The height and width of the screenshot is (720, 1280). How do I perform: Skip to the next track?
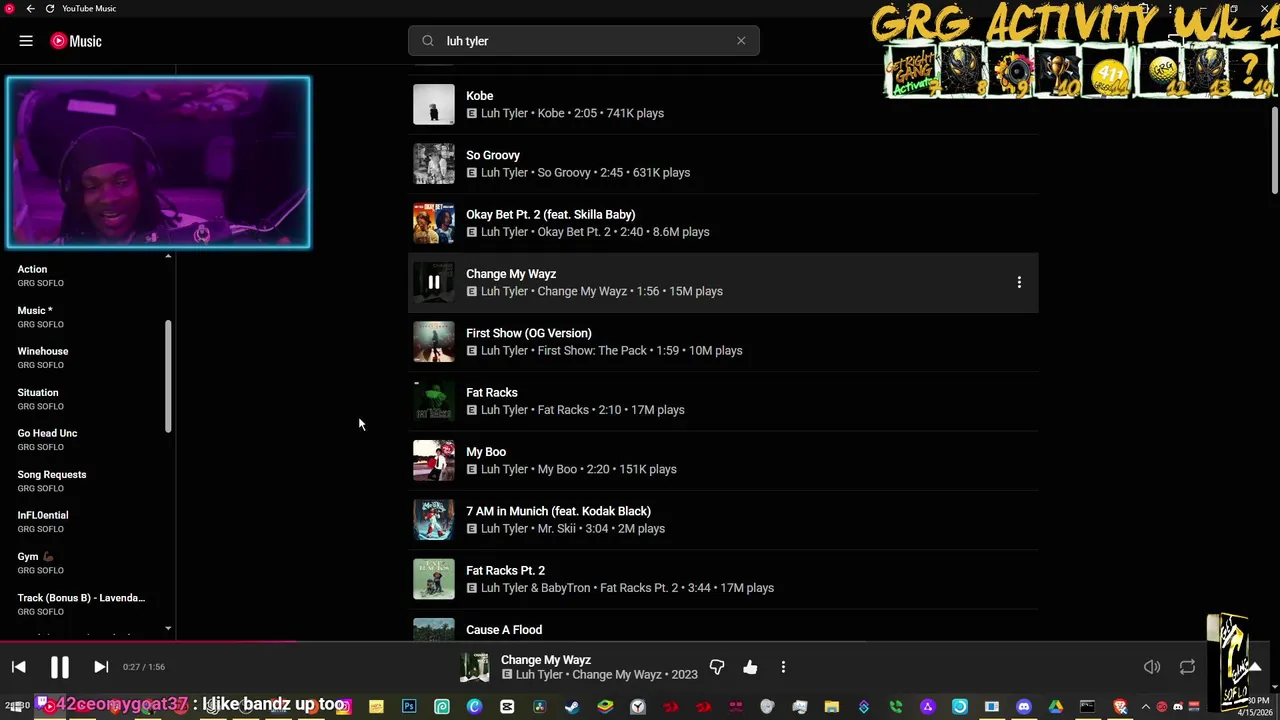[101, 666]
